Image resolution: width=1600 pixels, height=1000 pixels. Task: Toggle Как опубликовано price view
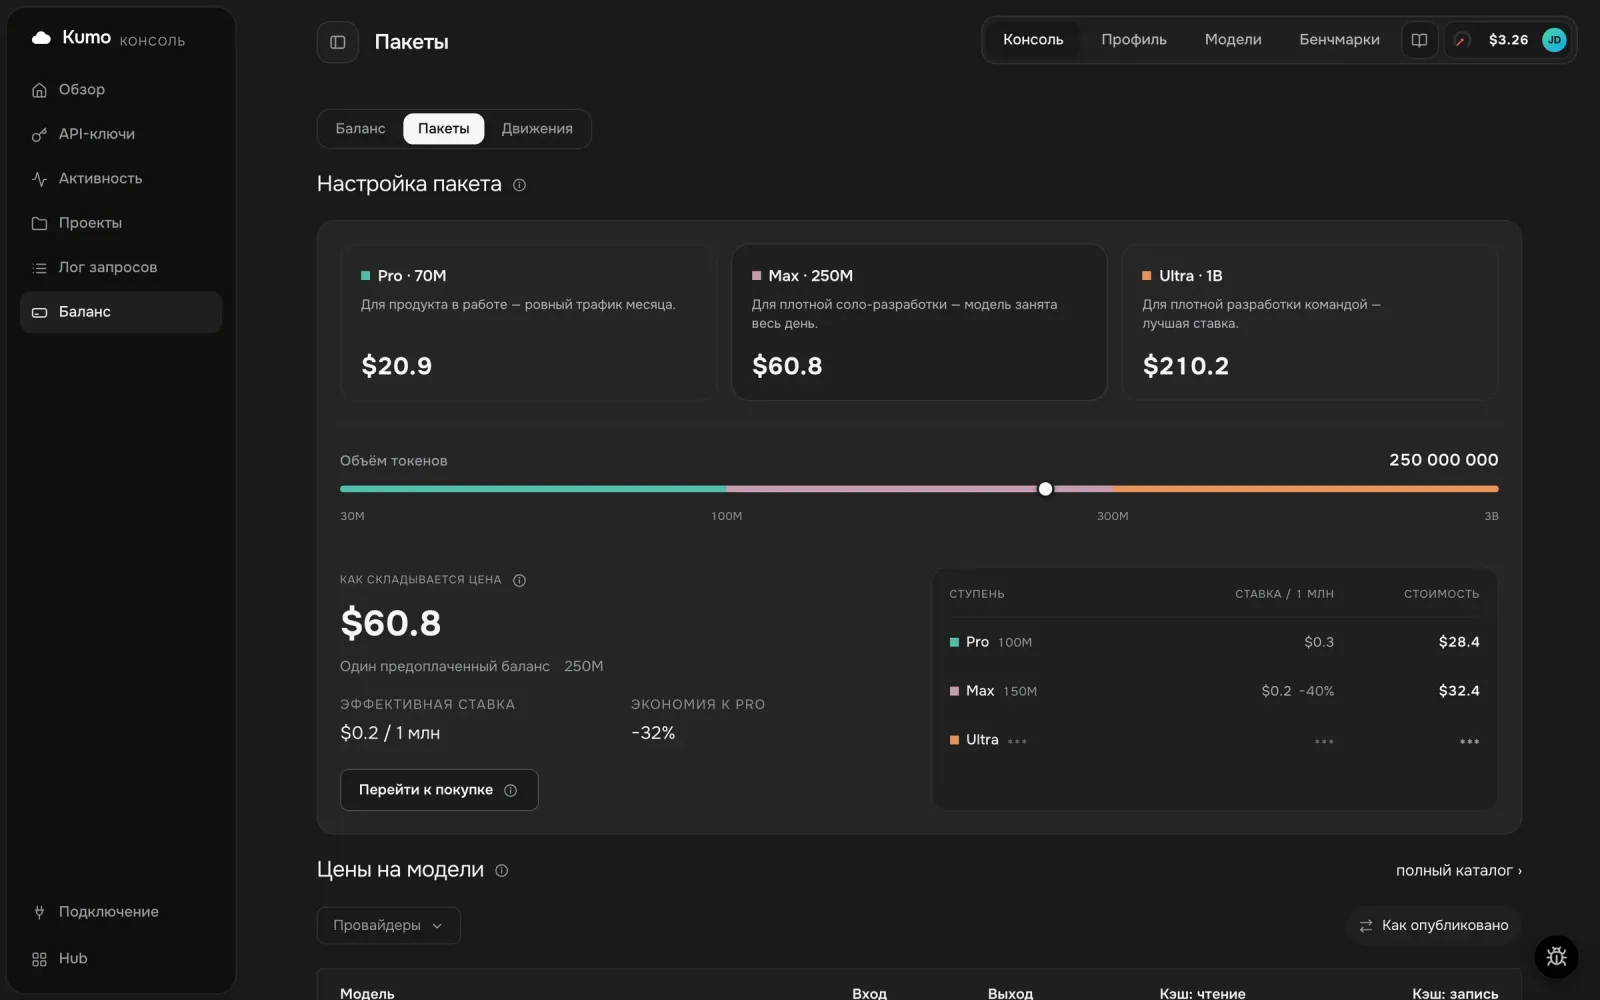(1434, 926)
